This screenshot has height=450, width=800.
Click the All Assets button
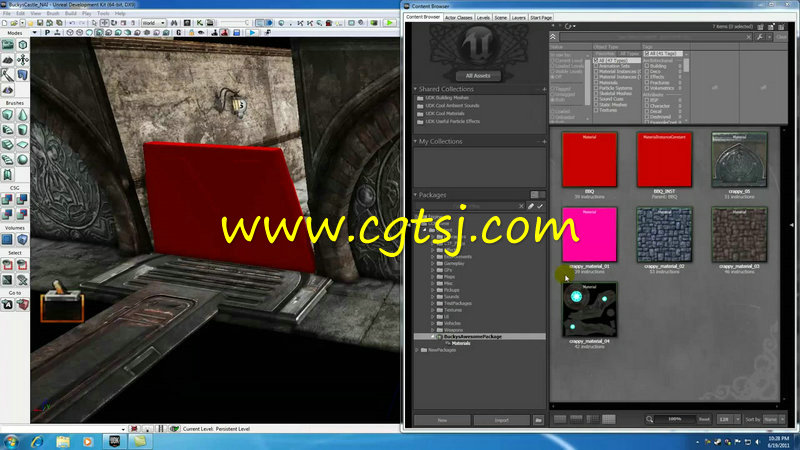click(478, 76)
